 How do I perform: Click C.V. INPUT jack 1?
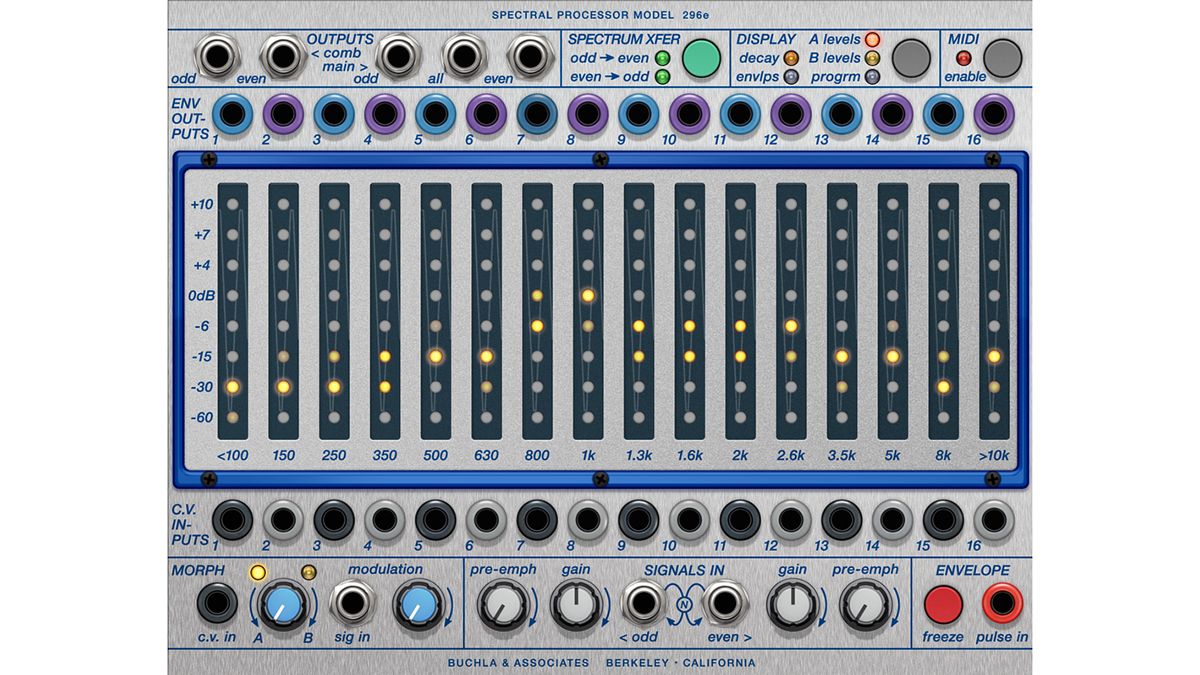pos(232,521)
